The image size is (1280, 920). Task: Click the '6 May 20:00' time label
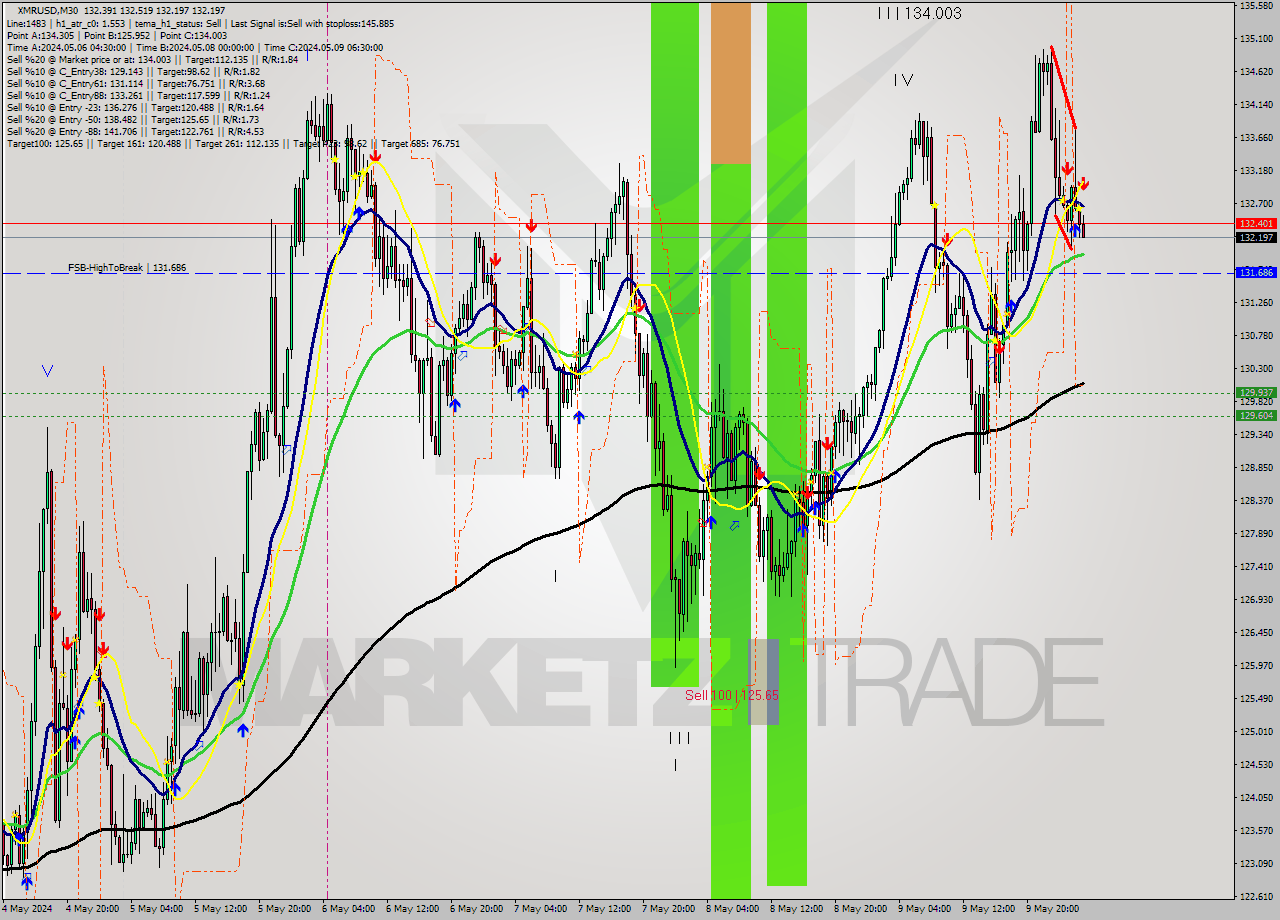coord(475,909)
